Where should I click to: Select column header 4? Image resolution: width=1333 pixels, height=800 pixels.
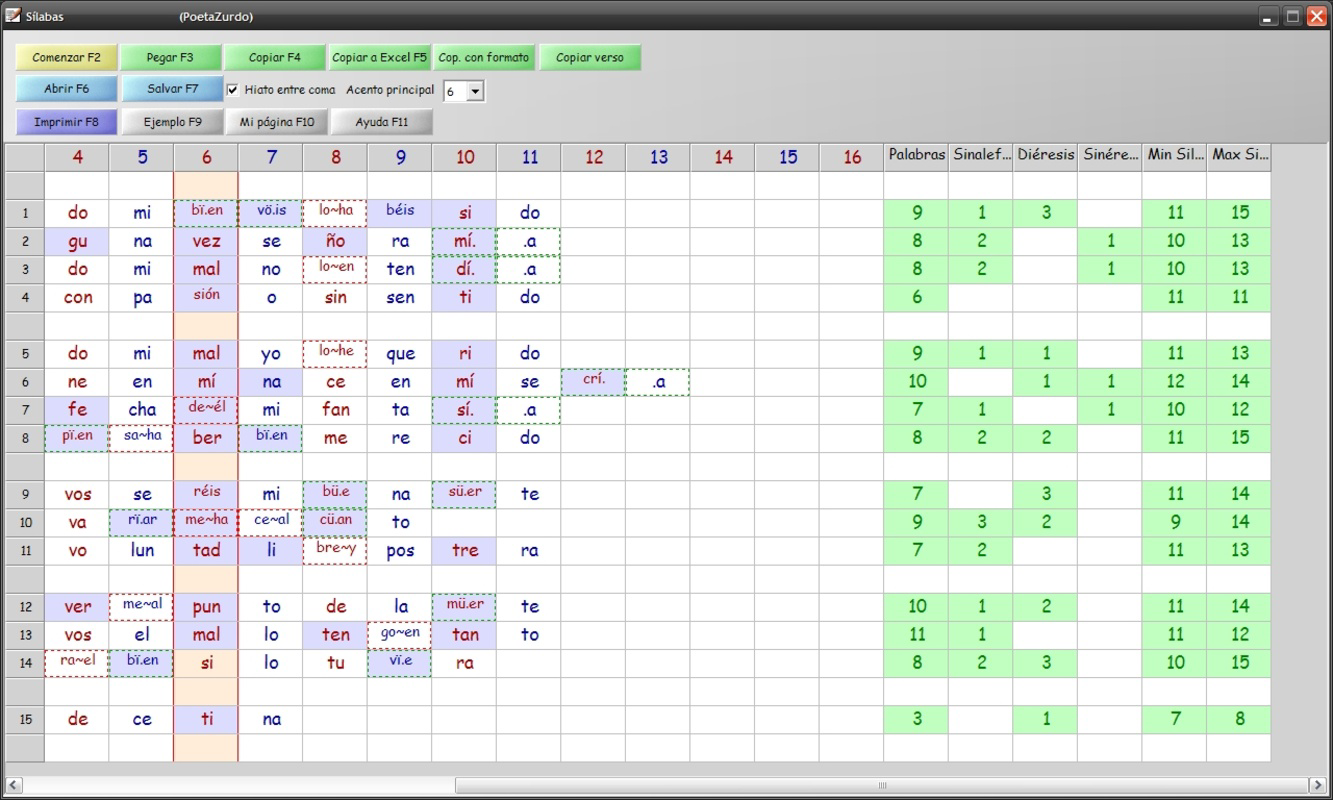(77, 157)
